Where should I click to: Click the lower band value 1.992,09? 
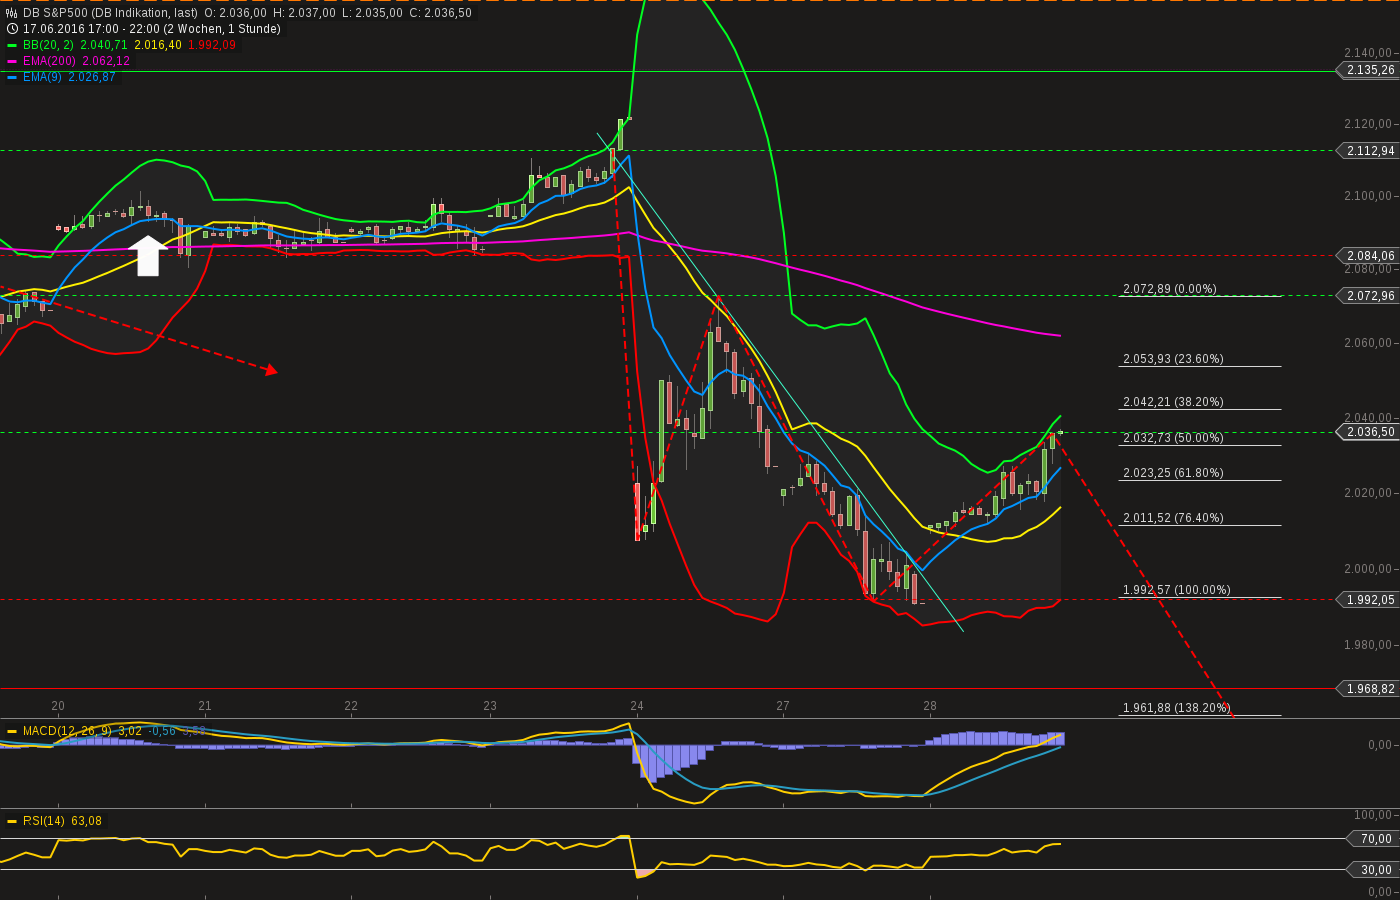(x=212, y=45)
